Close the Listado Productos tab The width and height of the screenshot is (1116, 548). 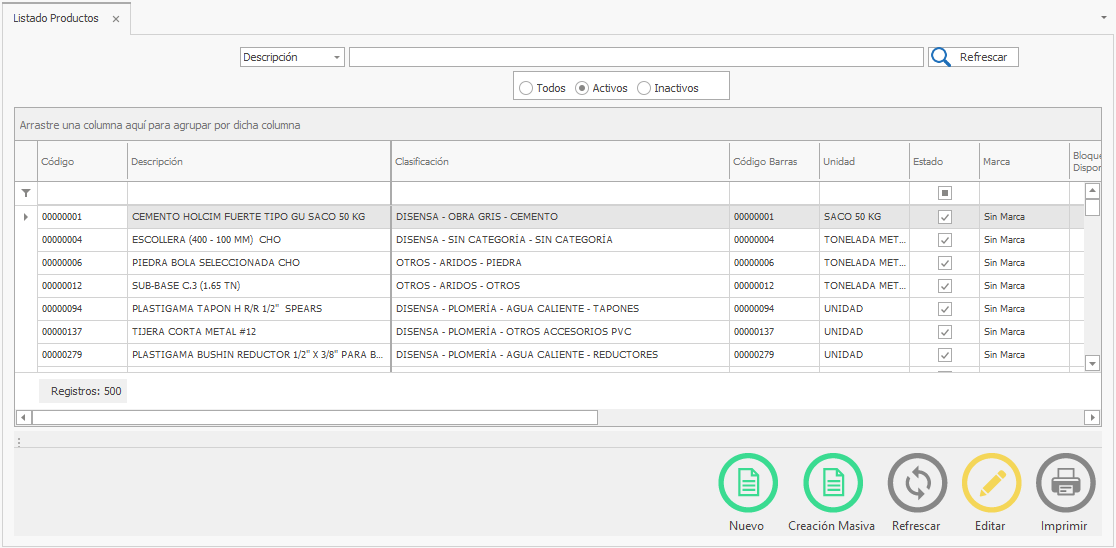click(x=115, y=19)
